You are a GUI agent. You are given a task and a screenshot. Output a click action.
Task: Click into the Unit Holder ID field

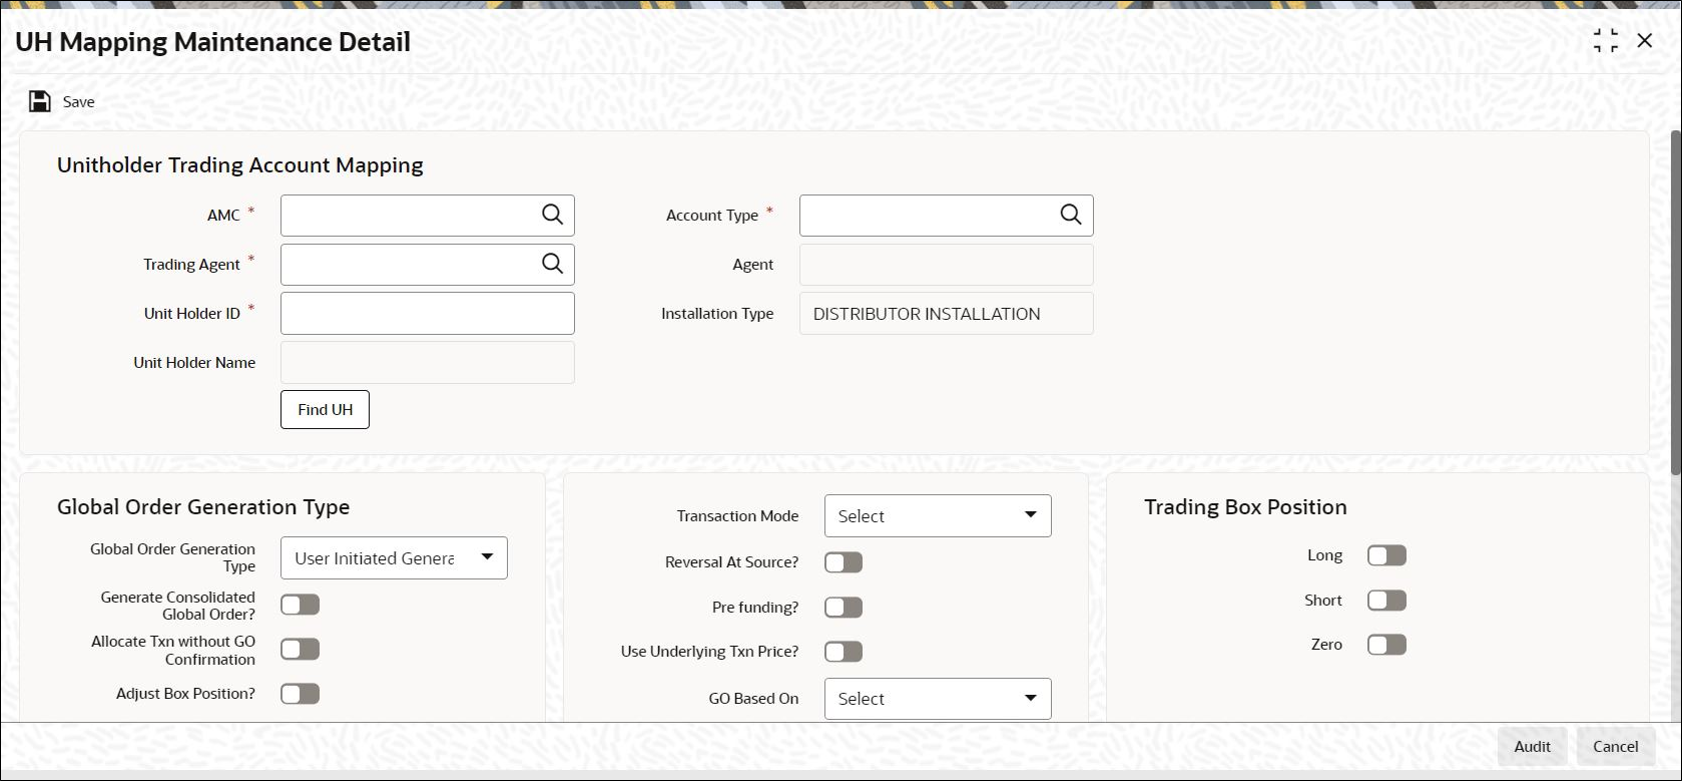tap(428, 313)
